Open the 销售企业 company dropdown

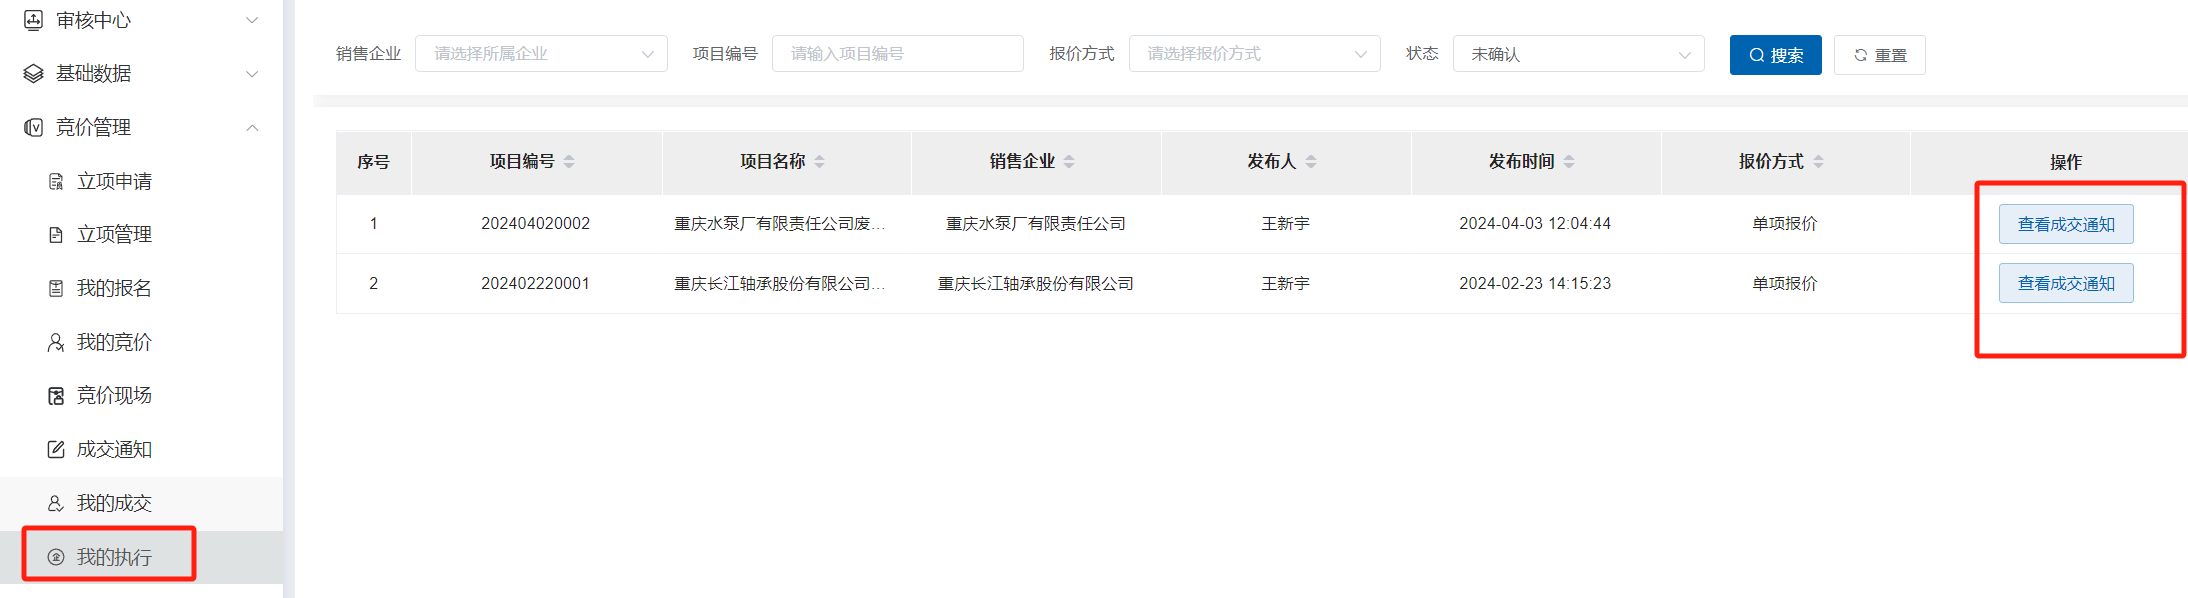tap(541, 54)
